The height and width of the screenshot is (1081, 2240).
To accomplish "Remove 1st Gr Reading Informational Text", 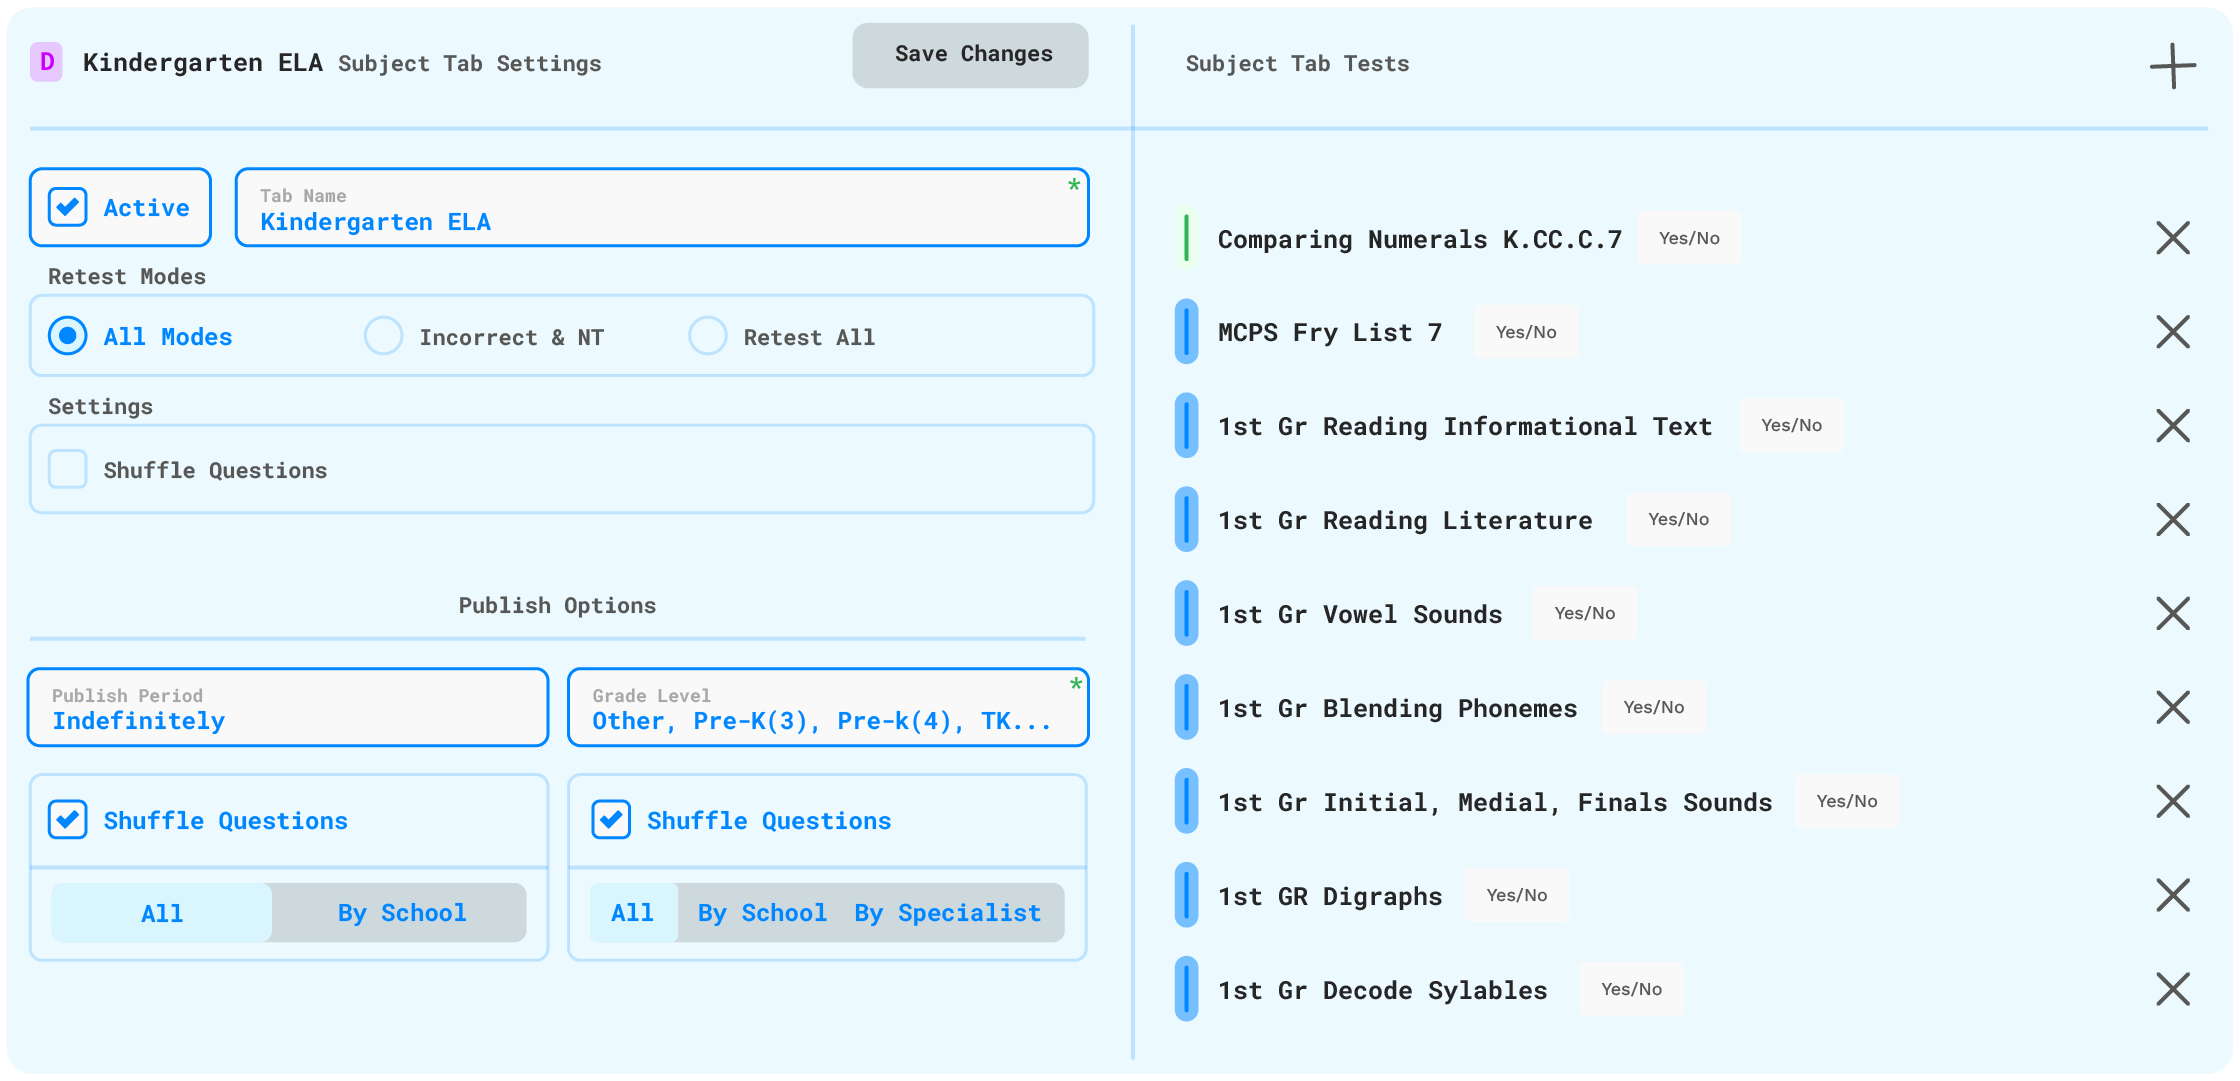I will coord(2173,426).
